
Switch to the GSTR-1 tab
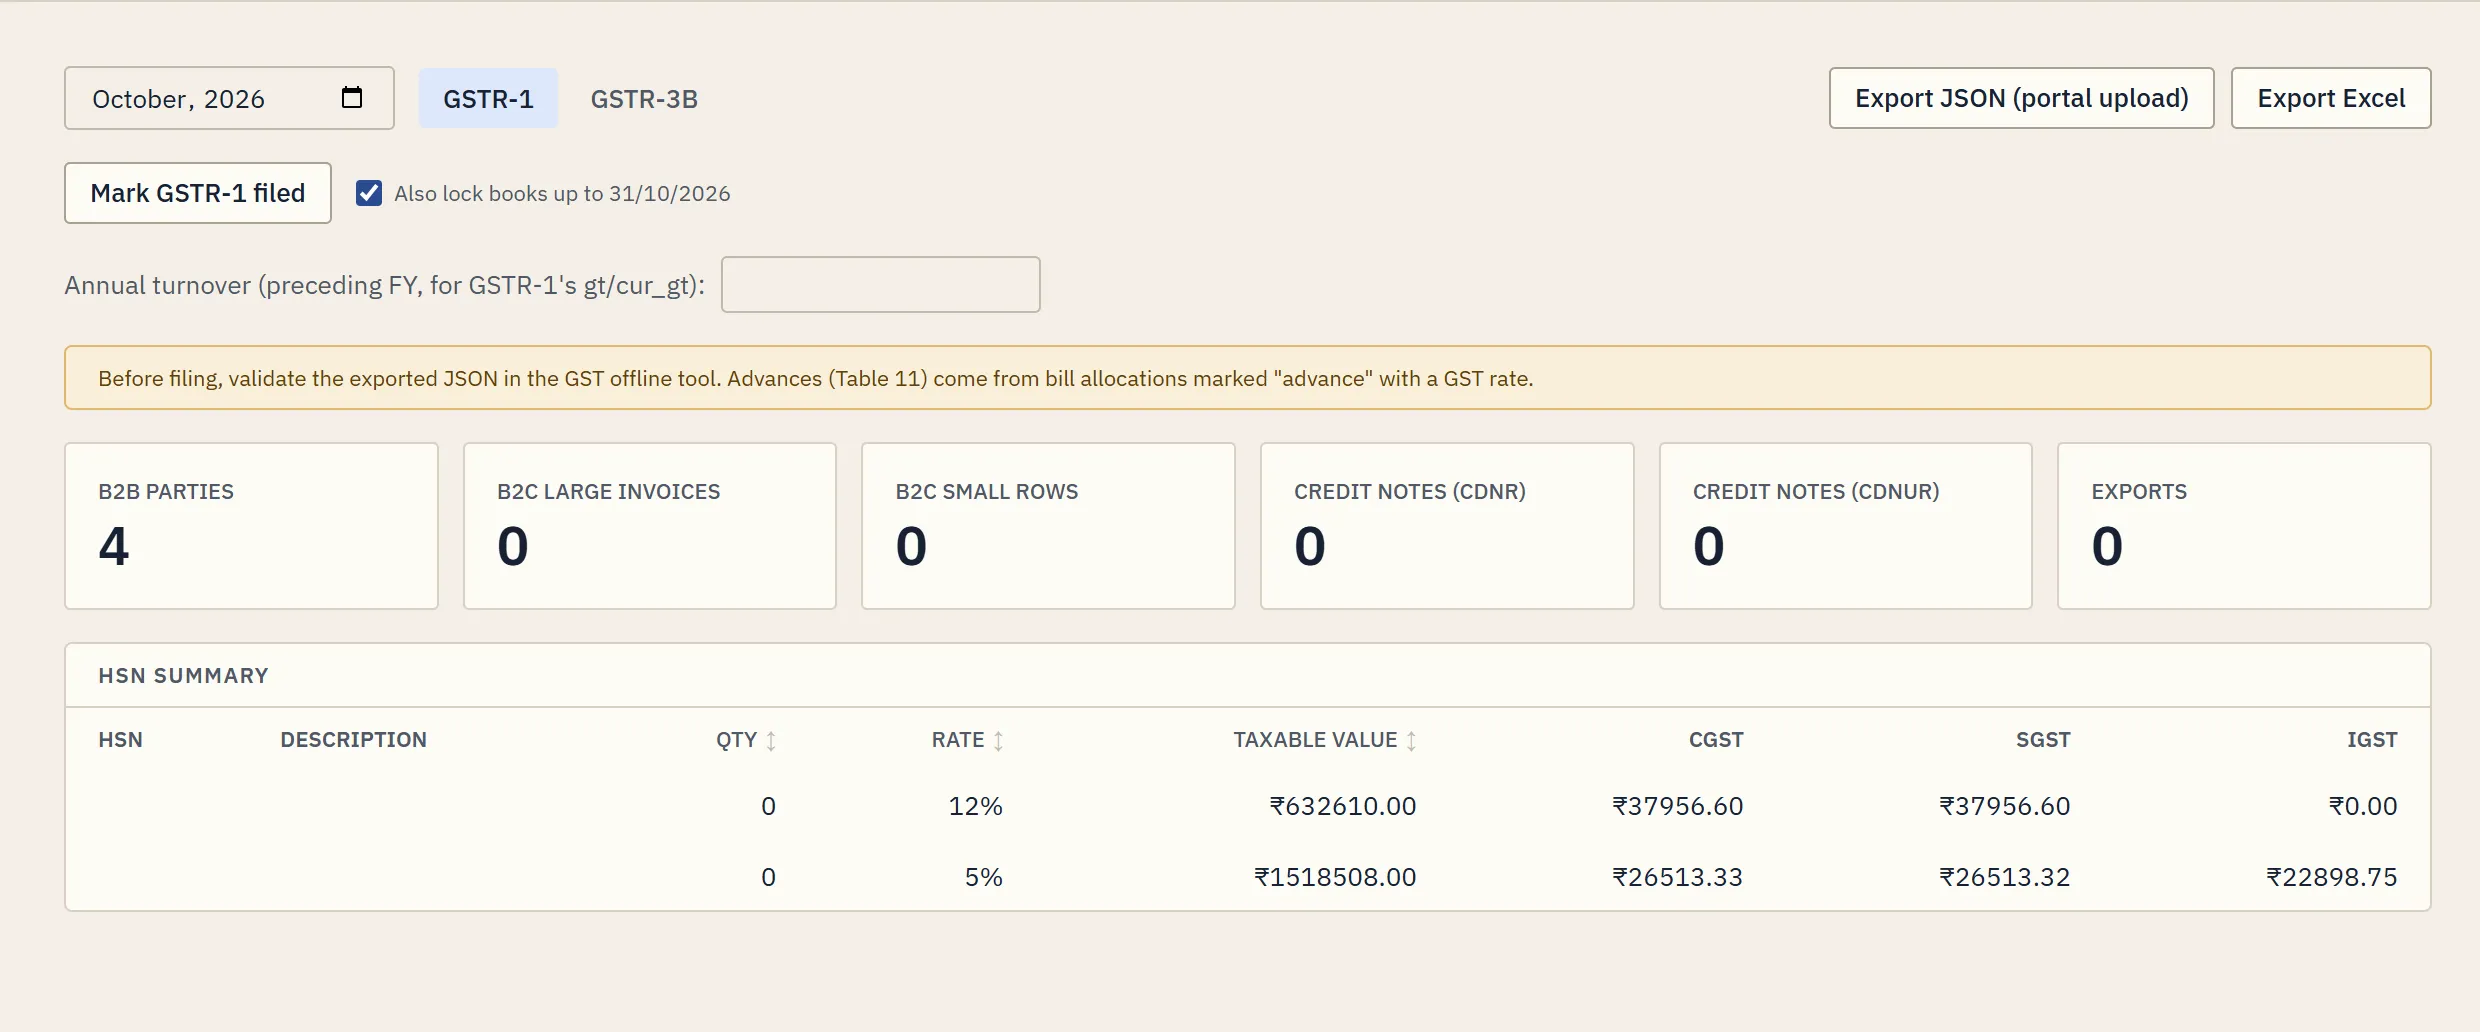pyautogui.click(x=488, y=98)
